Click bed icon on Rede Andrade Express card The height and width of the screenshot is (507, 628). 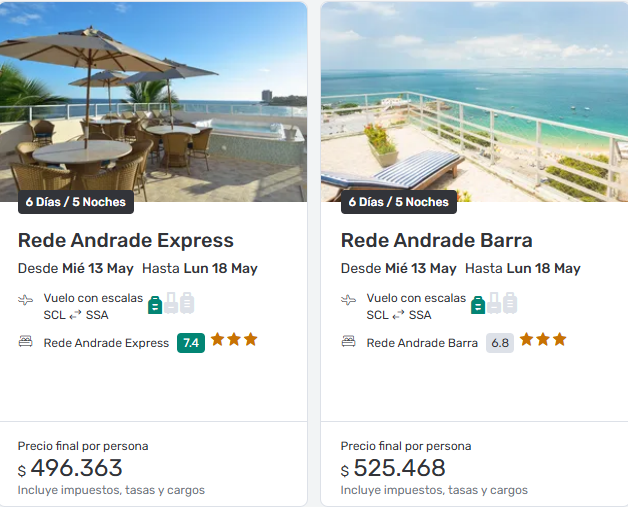coord(26,342)
